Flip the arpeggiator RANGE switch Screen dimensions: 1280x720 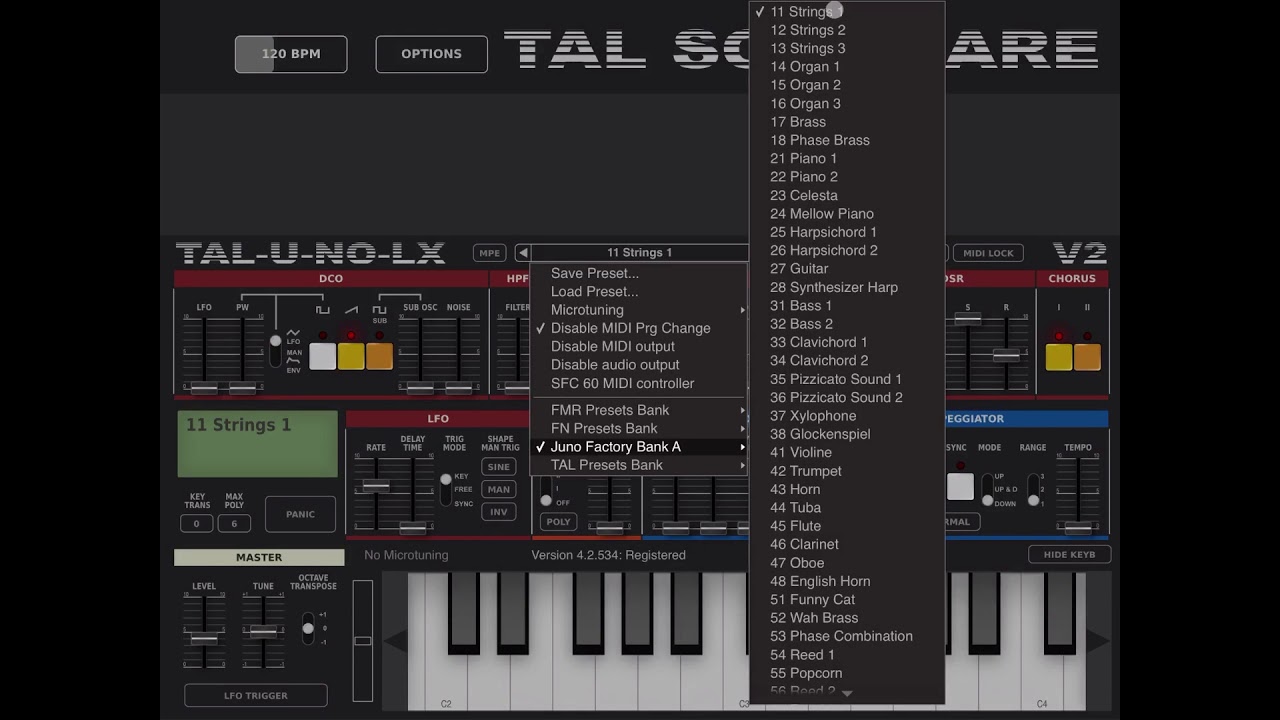(1033, 490)
